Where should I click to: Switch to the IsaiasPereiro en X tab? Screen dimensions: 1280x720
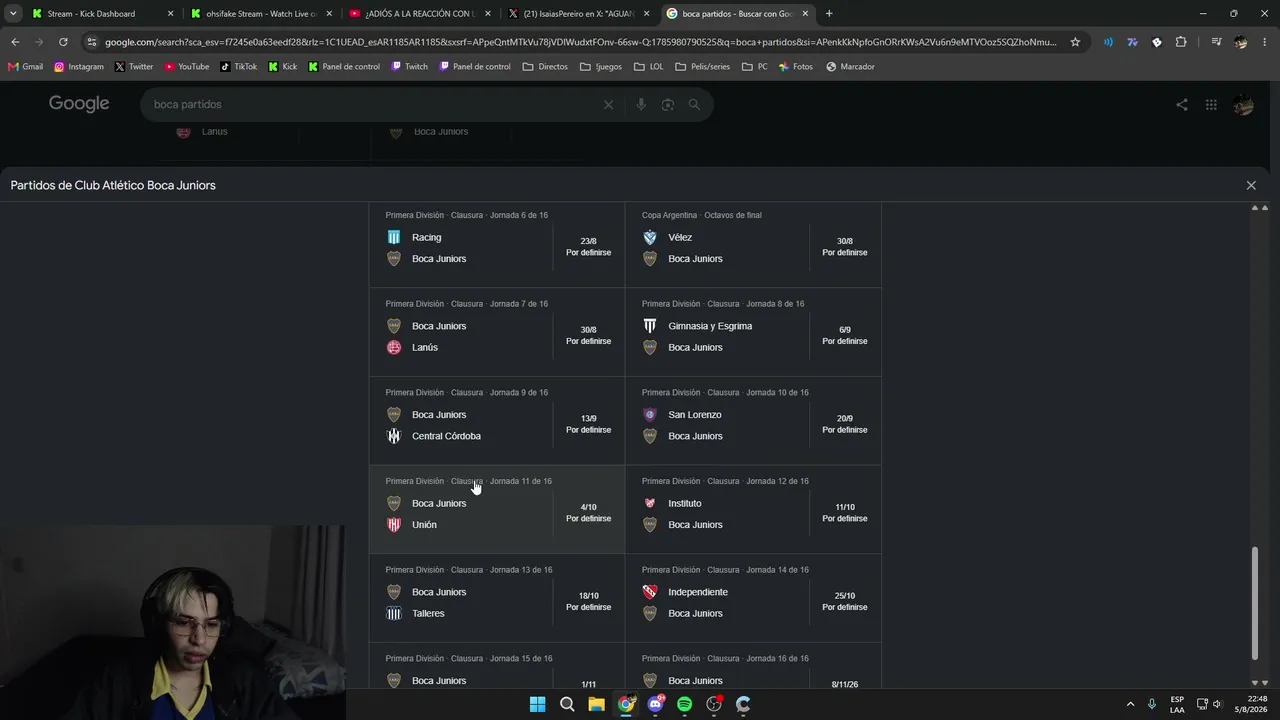[x=578, y=14]
